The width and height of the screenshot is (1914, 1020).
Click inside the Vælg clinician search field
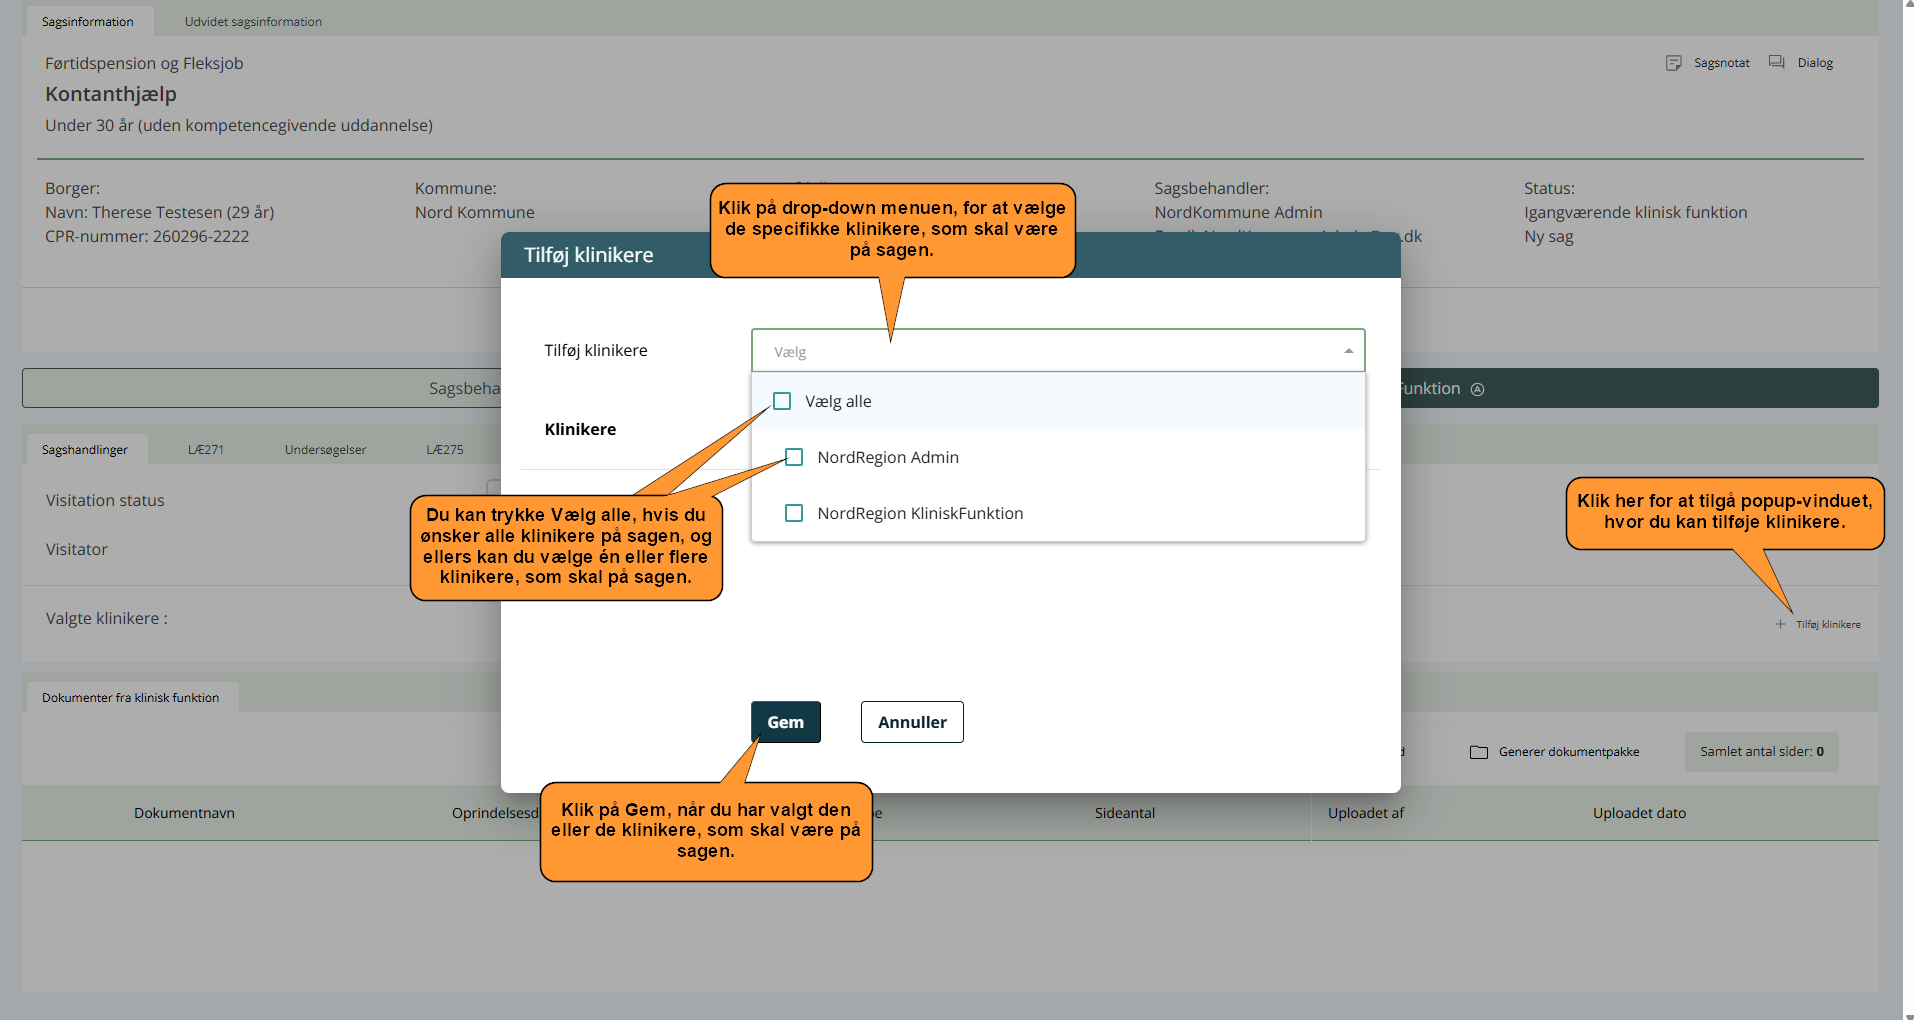tap(1040, 351)
